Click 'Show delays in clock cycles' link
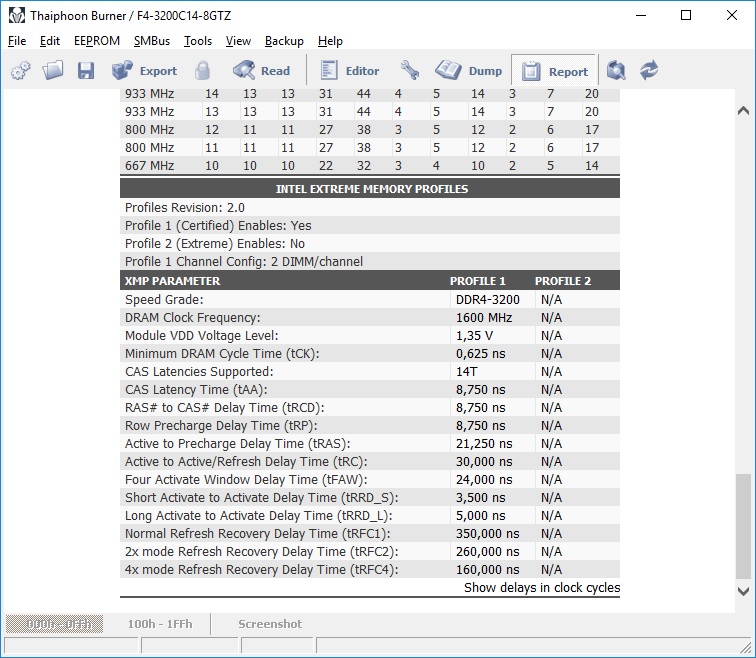The image size is (756, 658). [542, 588]
